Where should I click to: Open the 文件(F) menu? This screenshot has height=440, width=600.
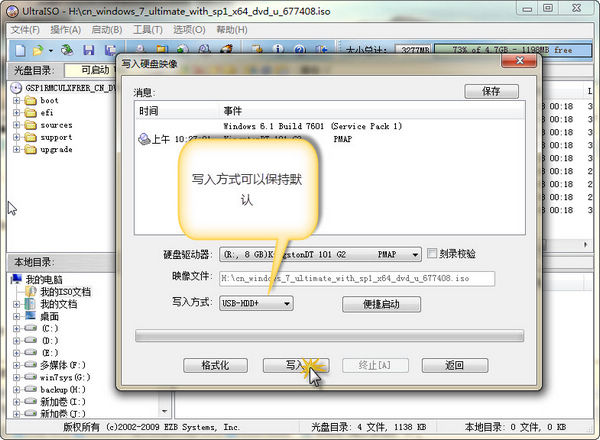point(25,30)
